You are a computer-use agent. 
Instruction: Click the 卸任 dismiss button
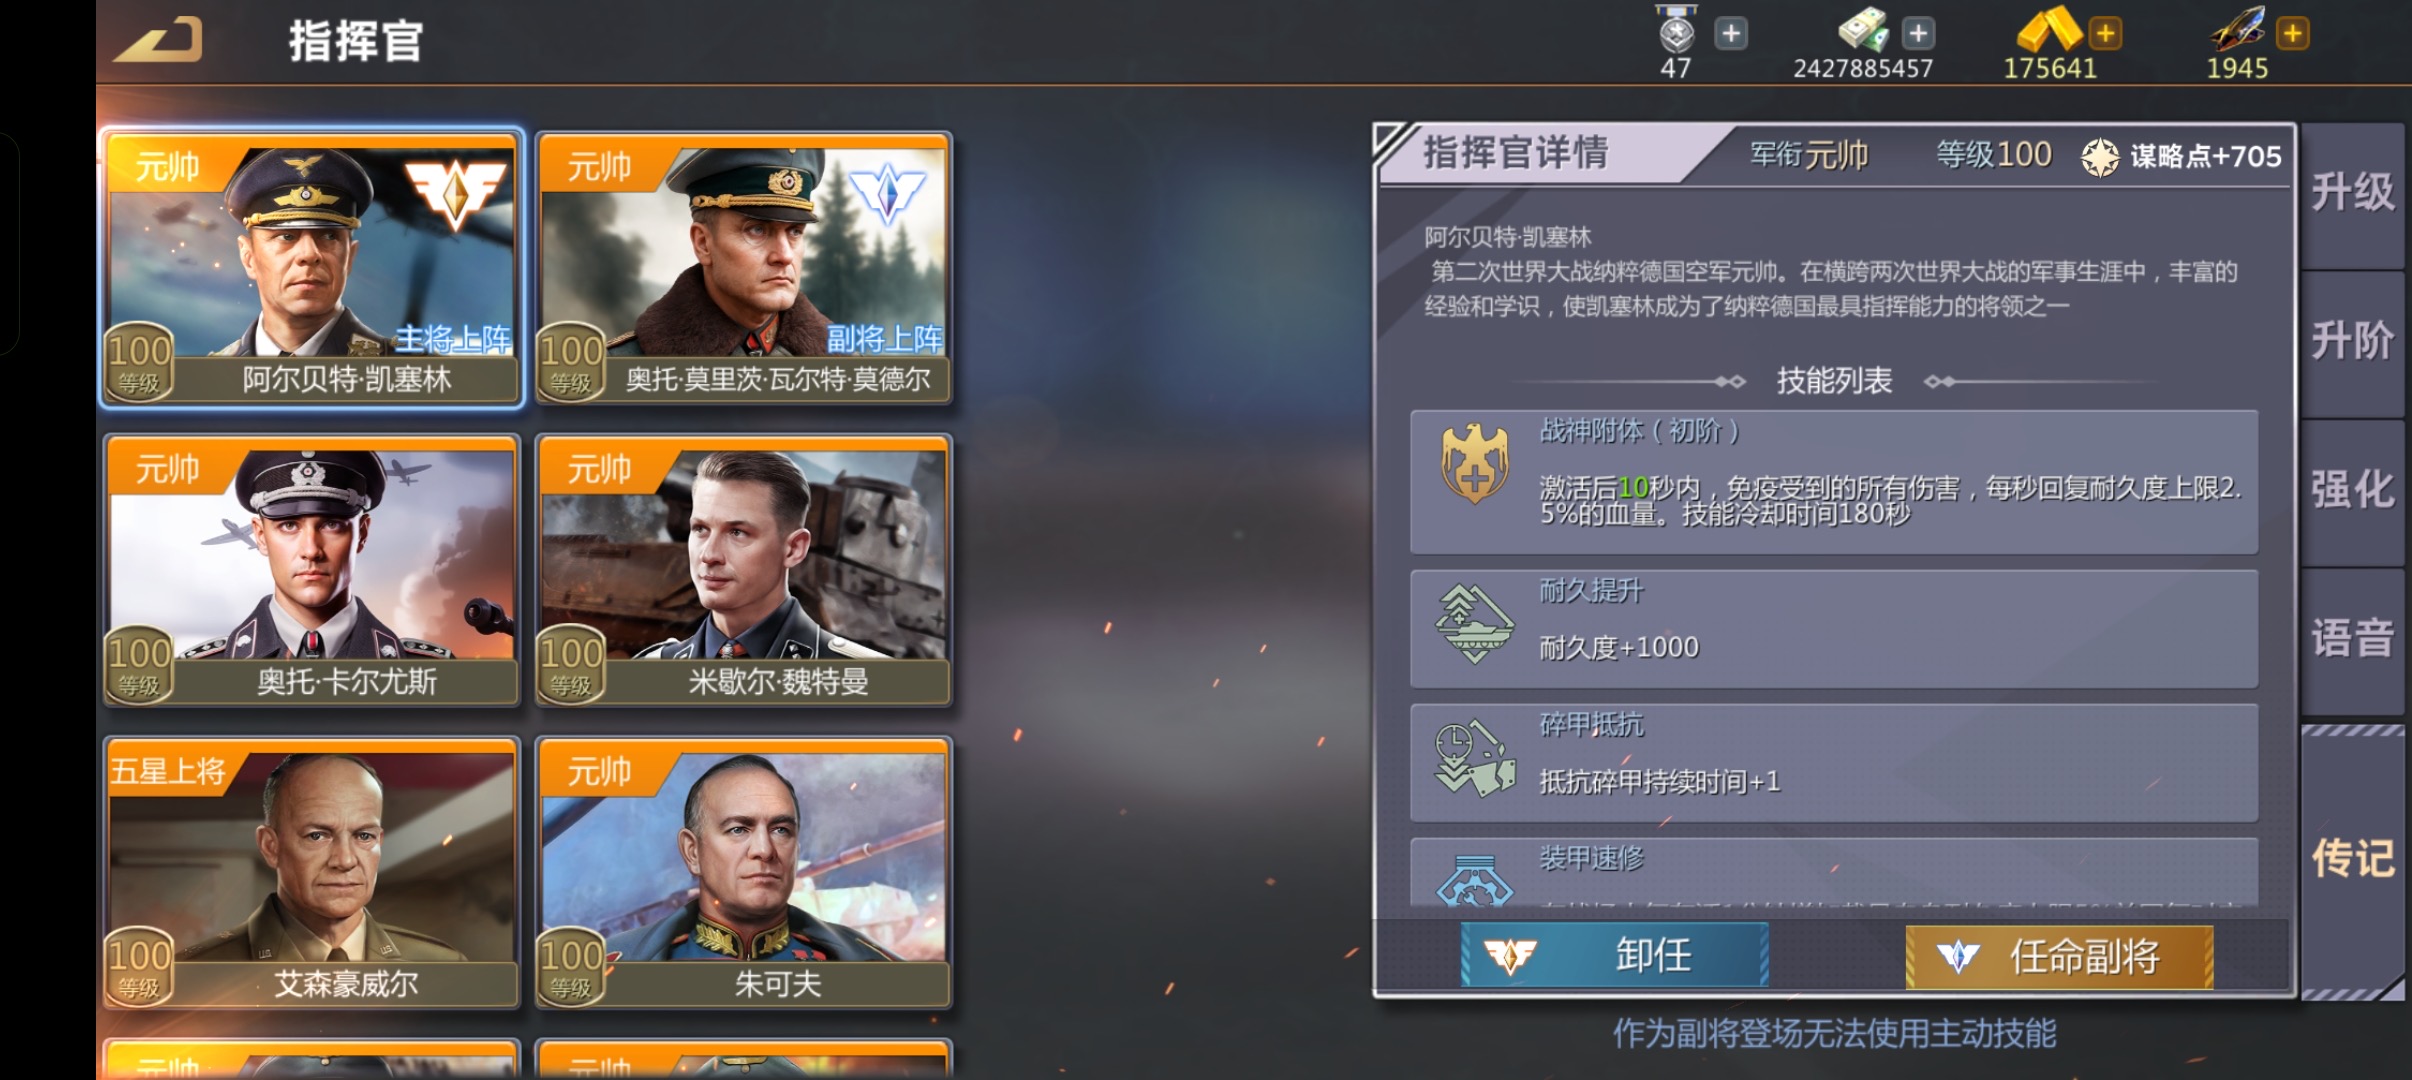1614,956
